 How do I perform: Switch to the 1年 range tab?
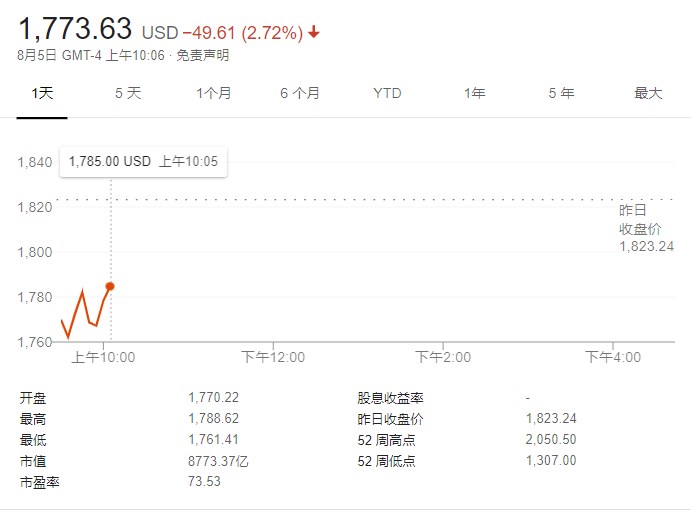[x=474, y=93]
